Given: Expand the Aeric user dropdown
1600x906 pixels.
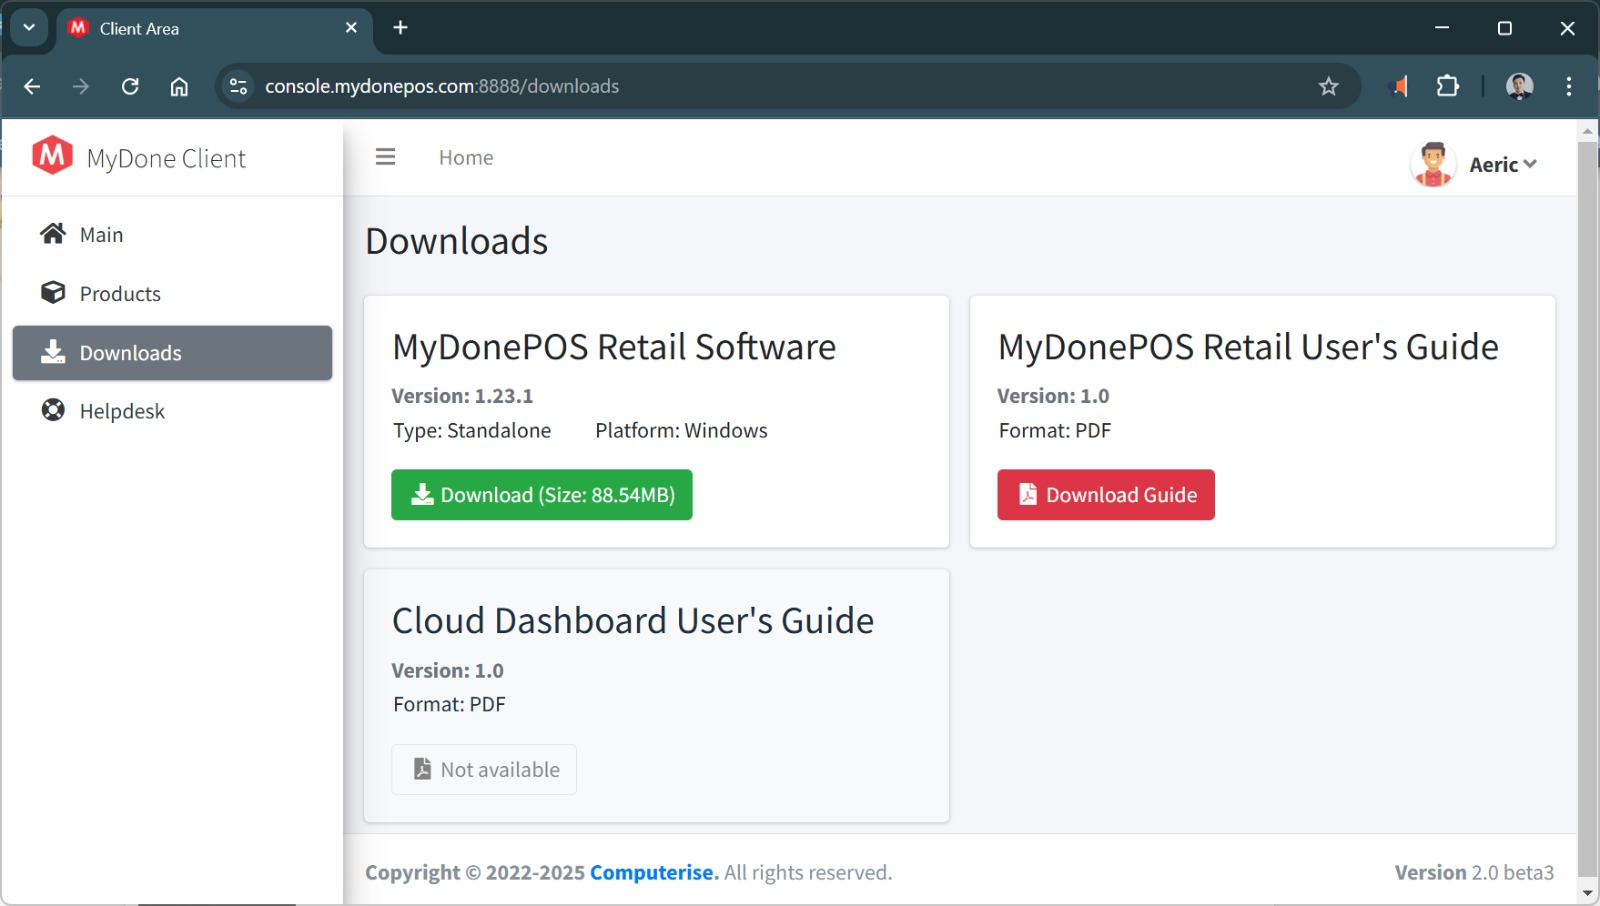Looking at the screenshot, I should click(x=1503, y=164).
